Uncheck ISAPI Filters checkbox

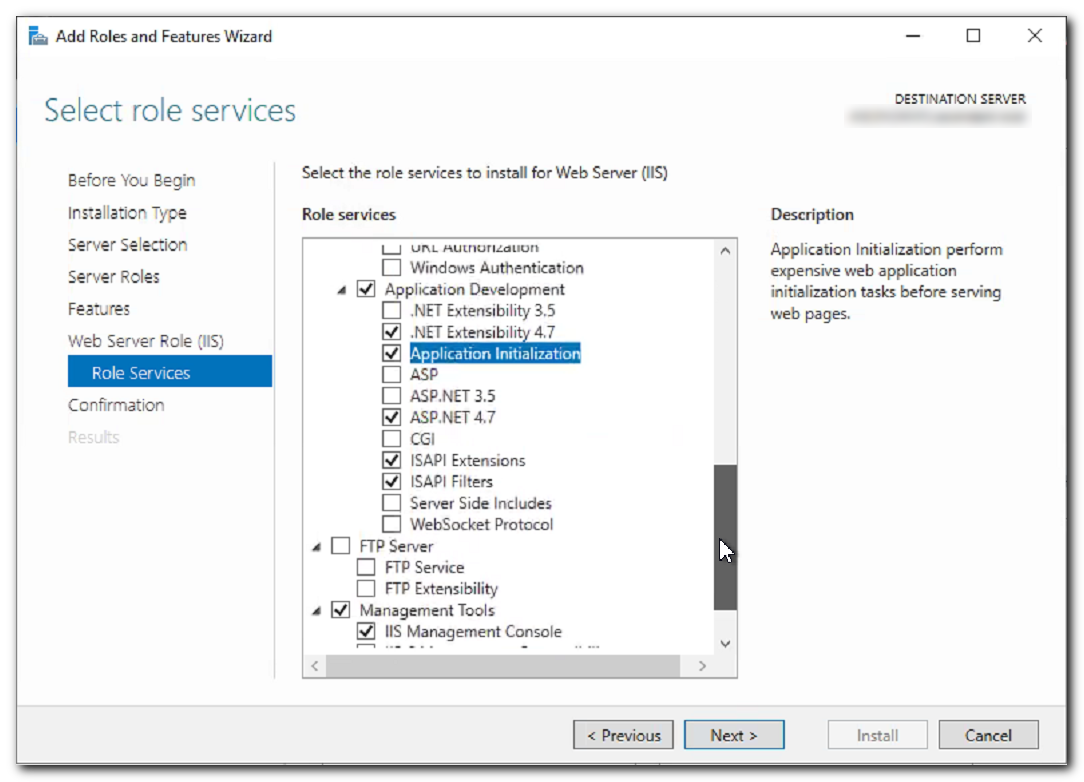click(391, 482)
